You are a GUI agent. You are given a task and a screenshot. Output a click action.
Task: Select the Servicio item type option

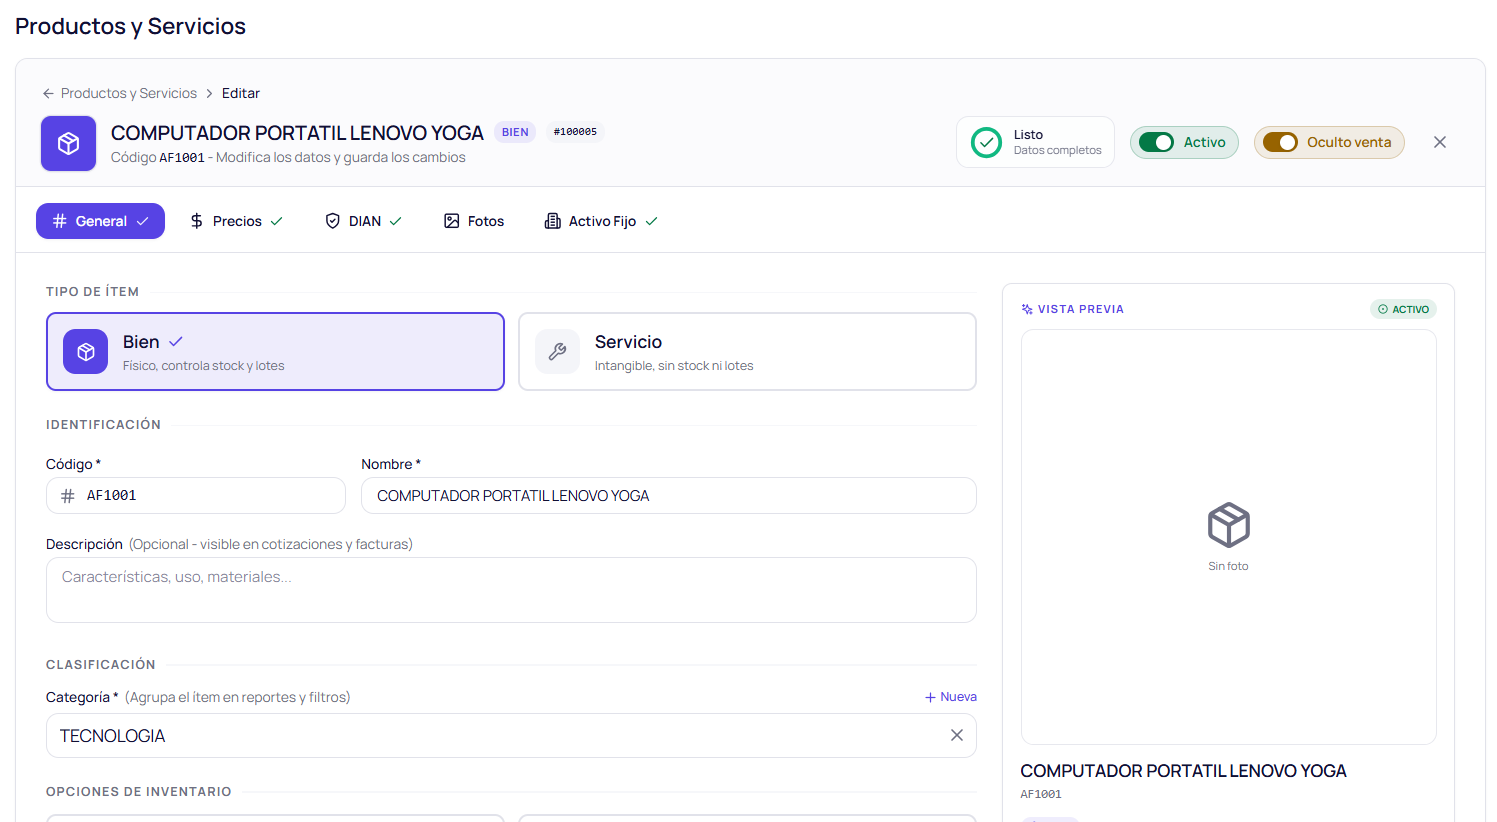(x=747, y=351)
